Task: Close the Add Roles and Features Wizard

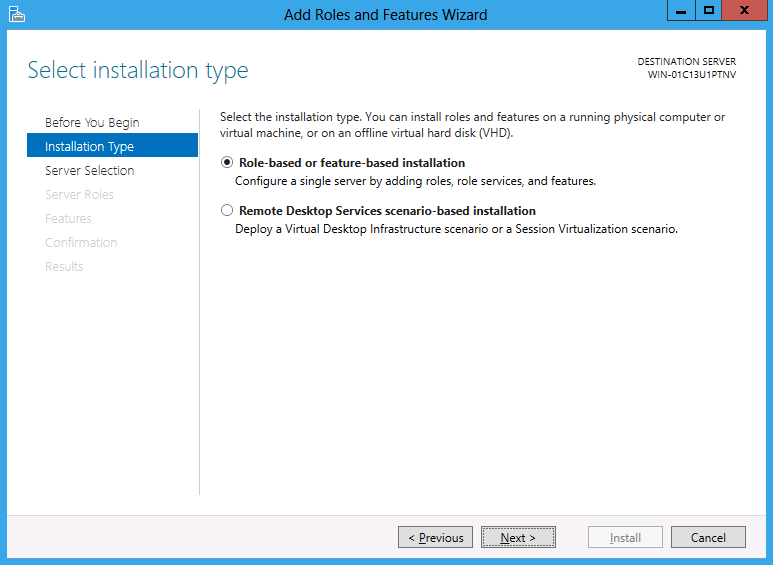Action: 744,10
